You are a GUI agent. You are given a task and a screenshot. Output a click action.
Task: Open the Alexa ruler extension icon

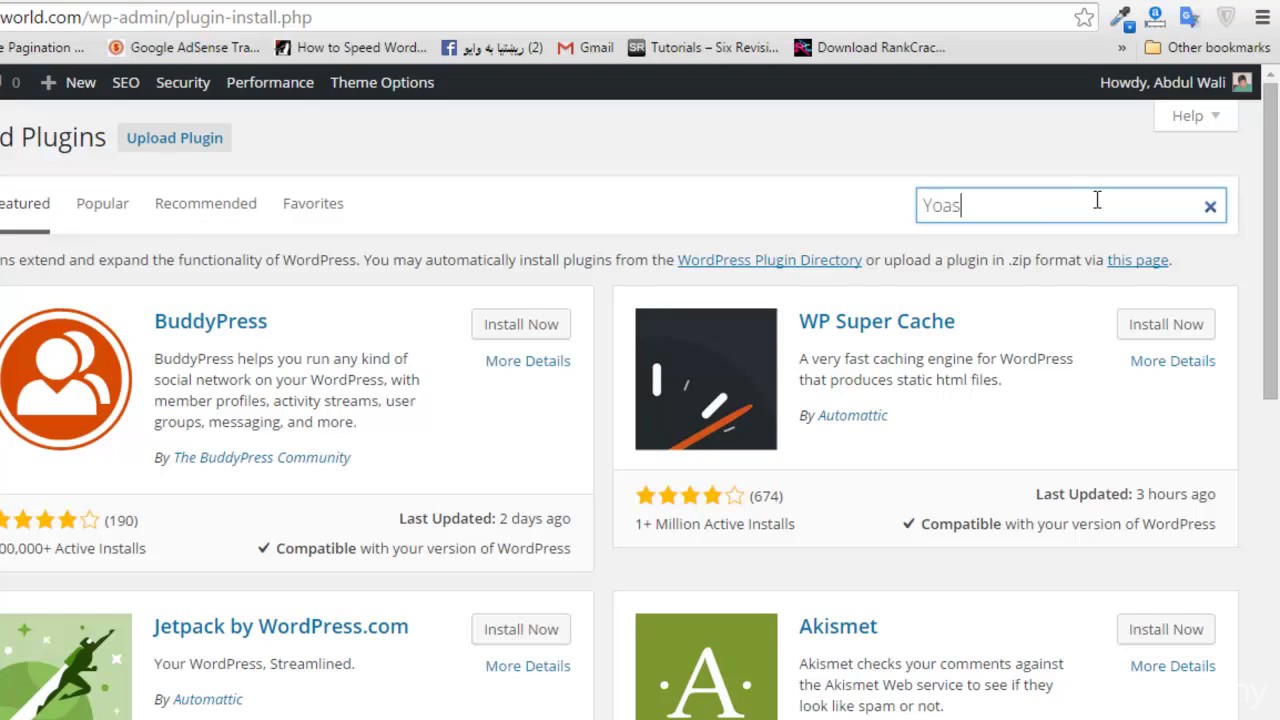(x=1155, y=17)
